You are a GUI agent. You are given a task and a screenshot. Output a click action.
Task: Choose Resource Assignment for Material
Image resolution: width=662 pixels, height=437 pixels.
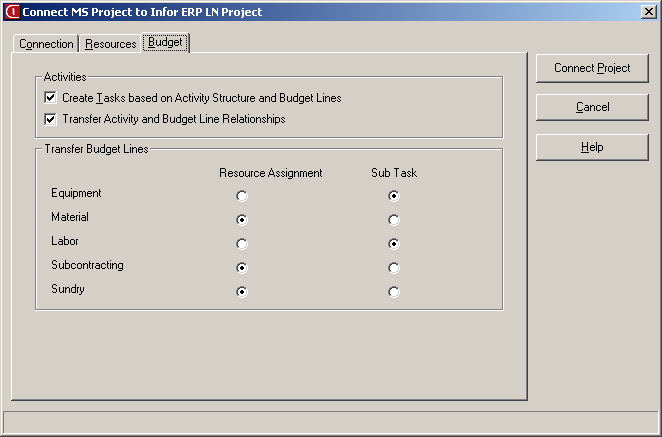(x=242, y=220)
